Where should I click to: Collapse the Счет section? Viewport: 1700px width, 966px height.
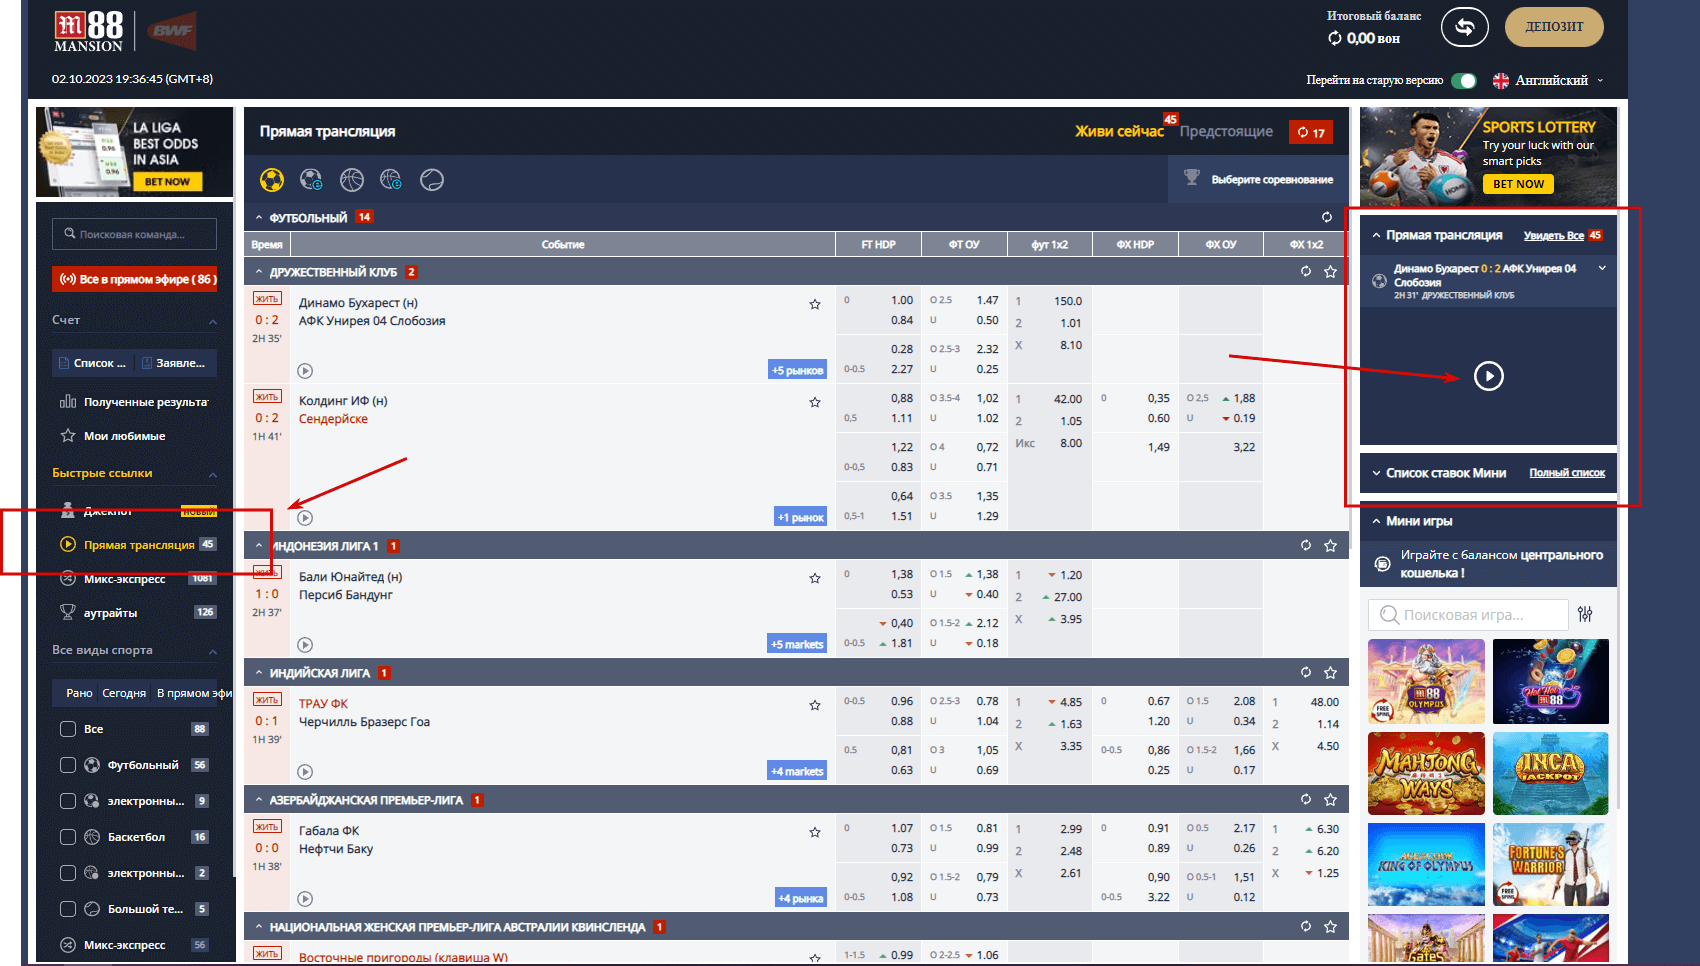[213, 321]
